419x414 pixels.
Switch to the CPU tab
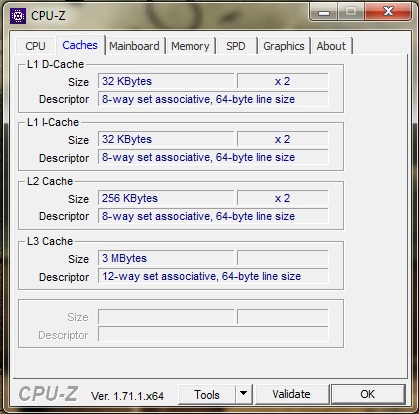[x=35, y=46]
